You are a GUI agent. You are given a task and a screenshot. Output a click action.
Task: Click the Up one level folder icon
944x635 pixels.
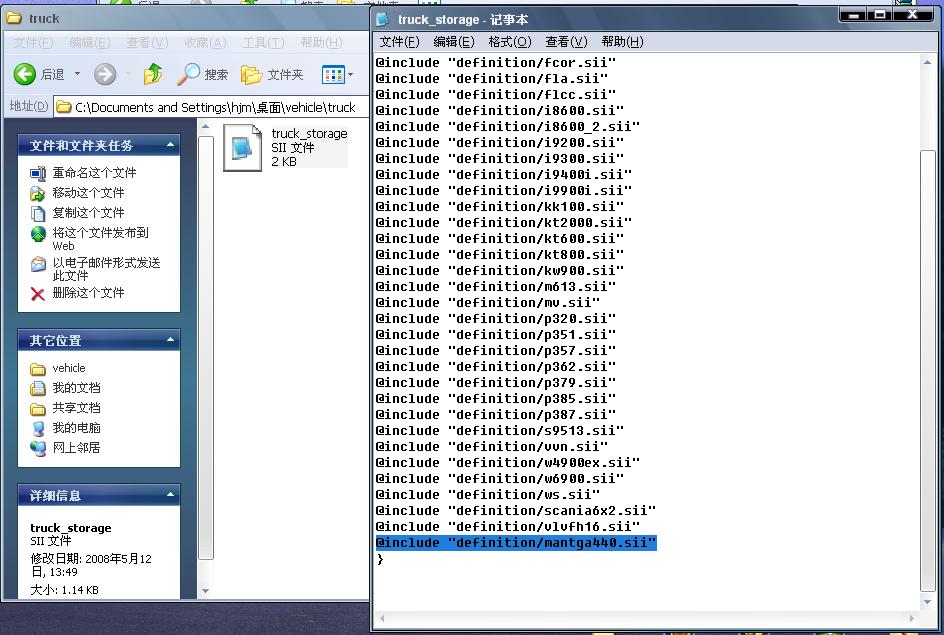(x=152, y=74)
